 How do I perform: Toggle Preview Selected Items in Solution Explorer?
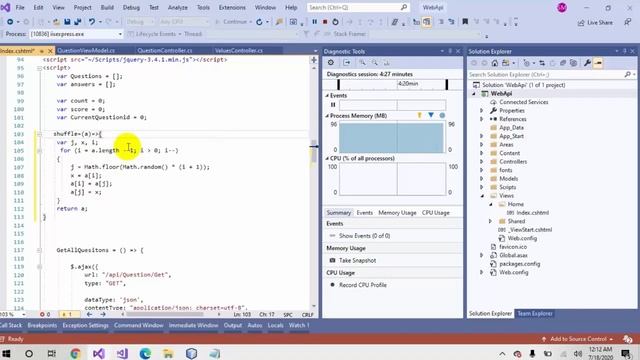(x=598, y=63)
